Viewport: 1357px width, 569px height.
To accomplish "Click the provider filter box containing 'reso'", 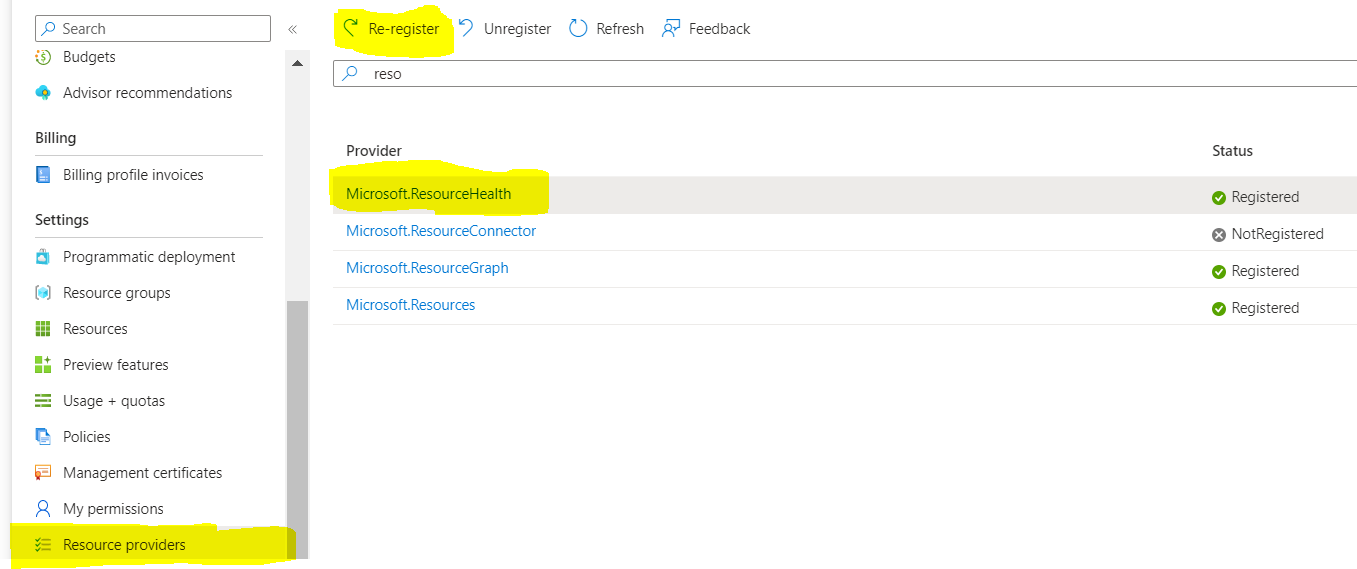I will (845, 74).
